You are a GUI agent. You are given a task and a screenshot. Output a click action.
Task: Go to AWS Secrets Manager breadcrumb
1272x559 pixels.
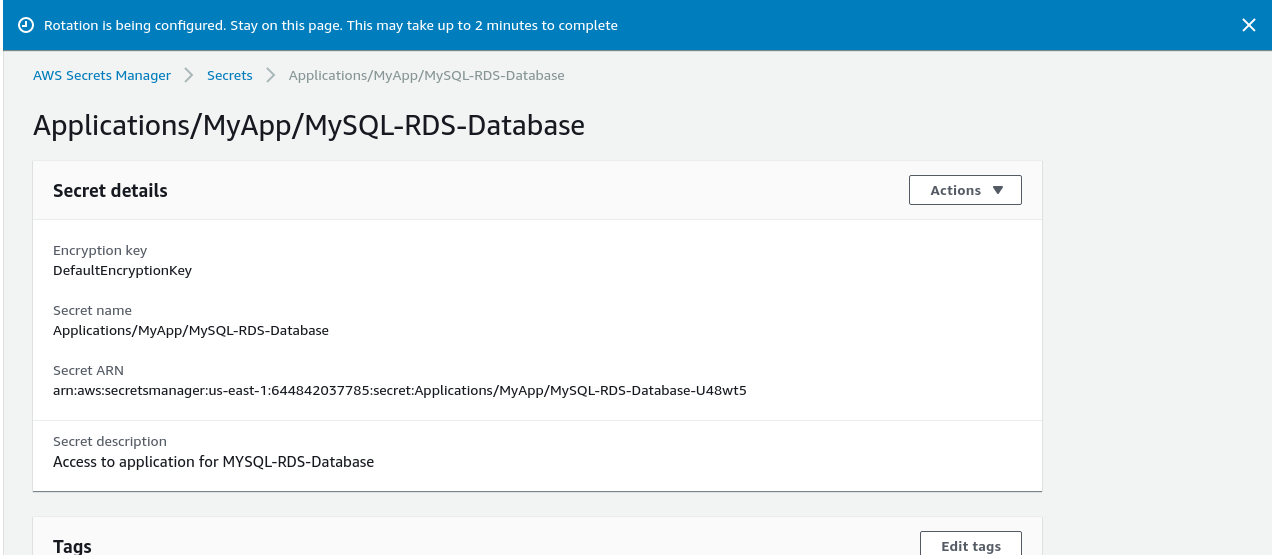coord(102,75)
